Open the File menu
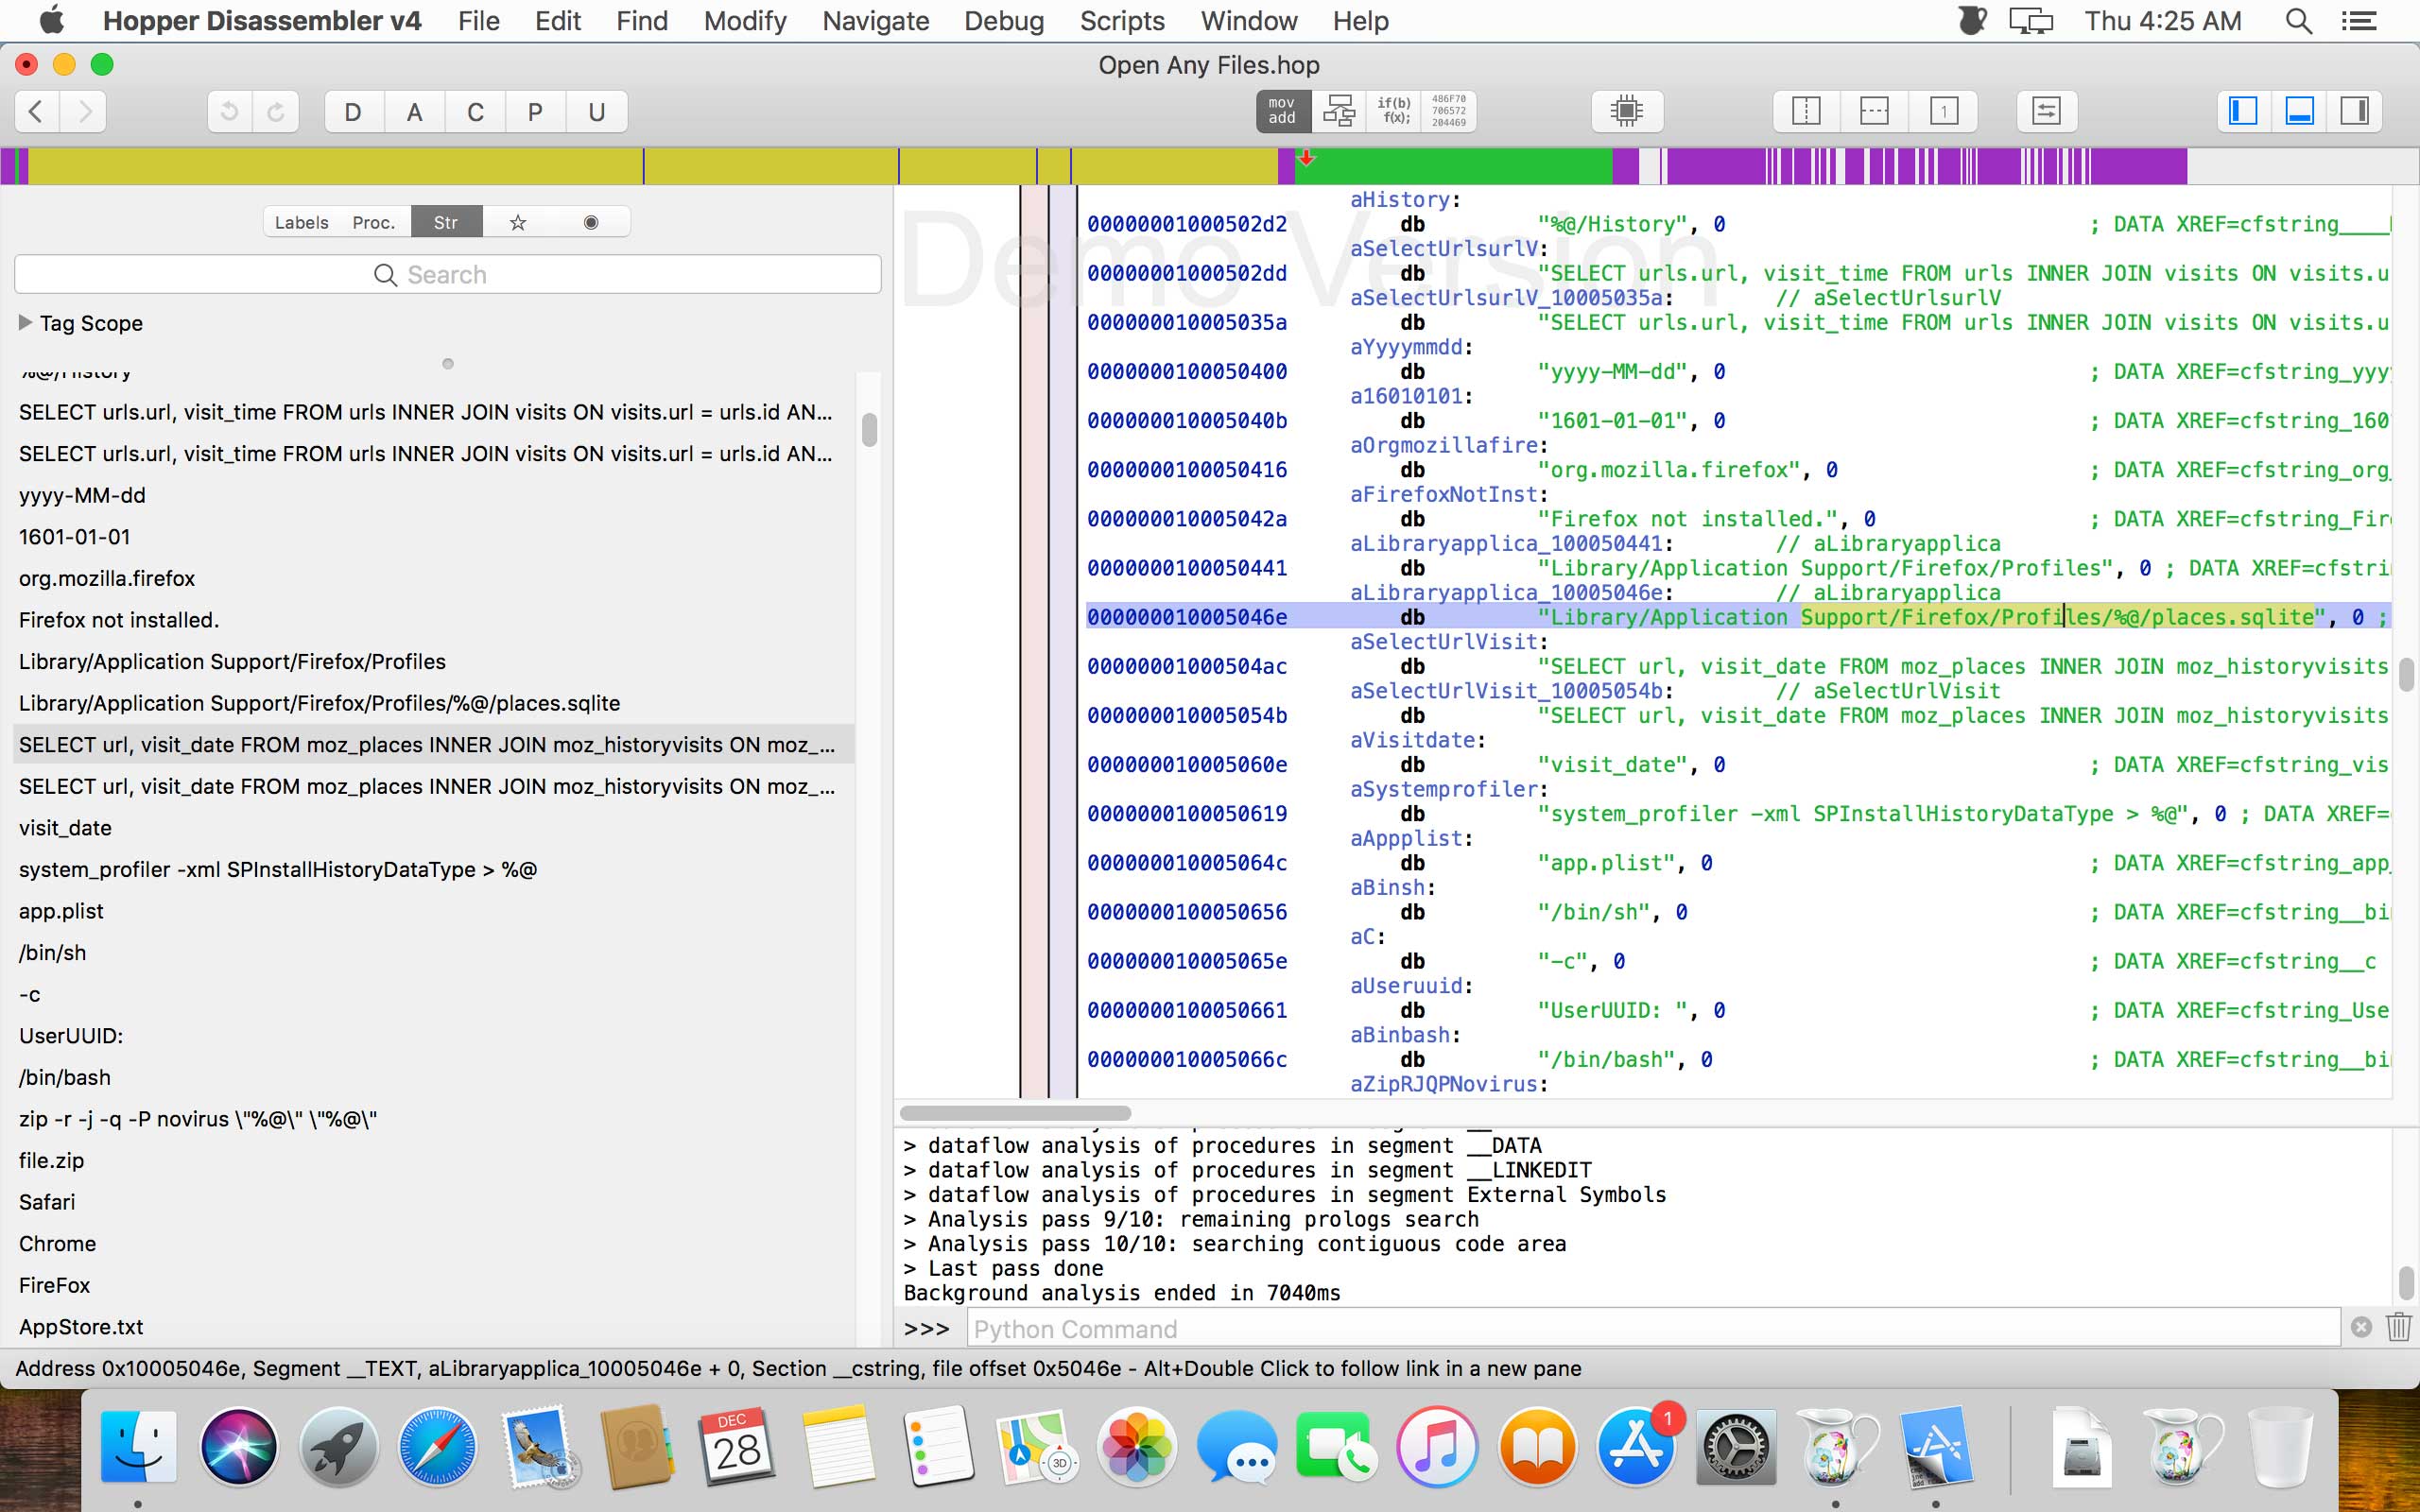This screenshot has height=1512, width=2420. click(x=478, y=21)
